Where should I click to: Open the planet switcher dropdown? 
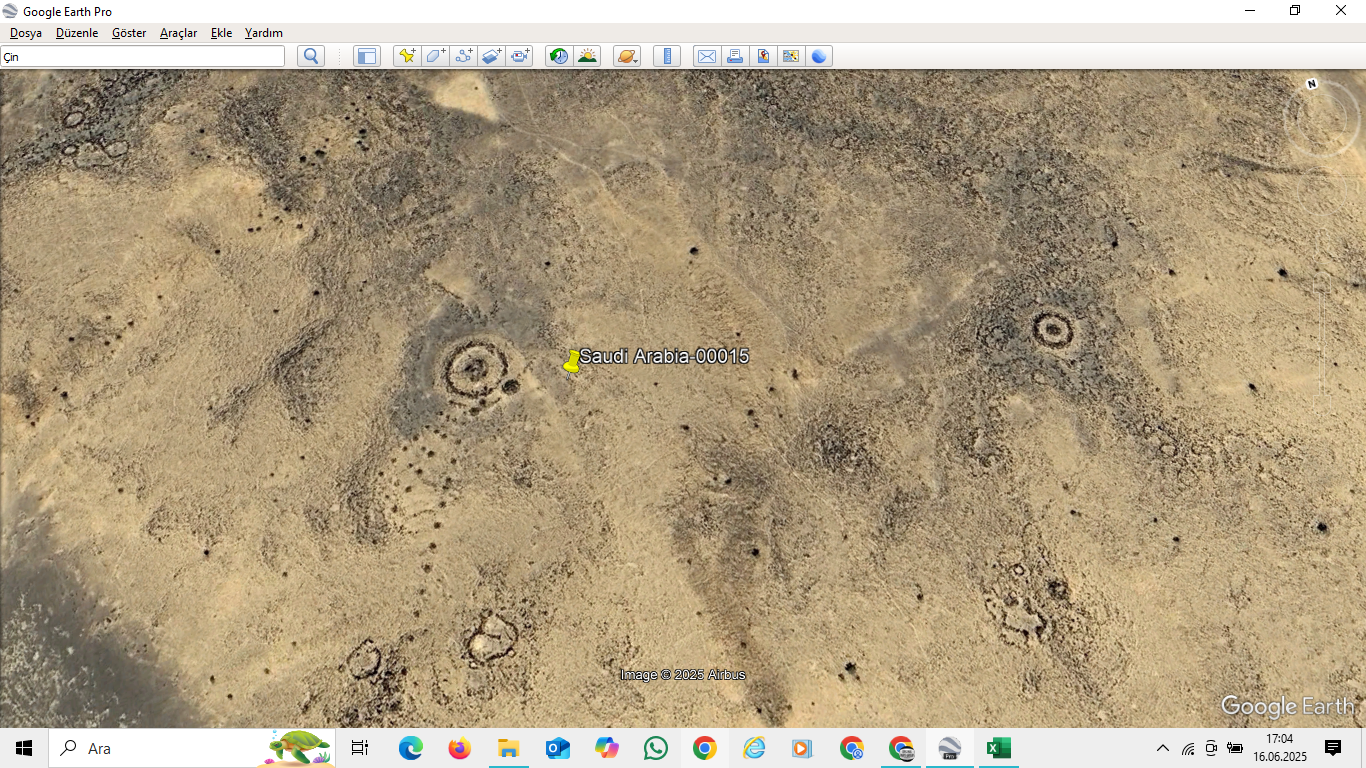click(x=627, y=56)
